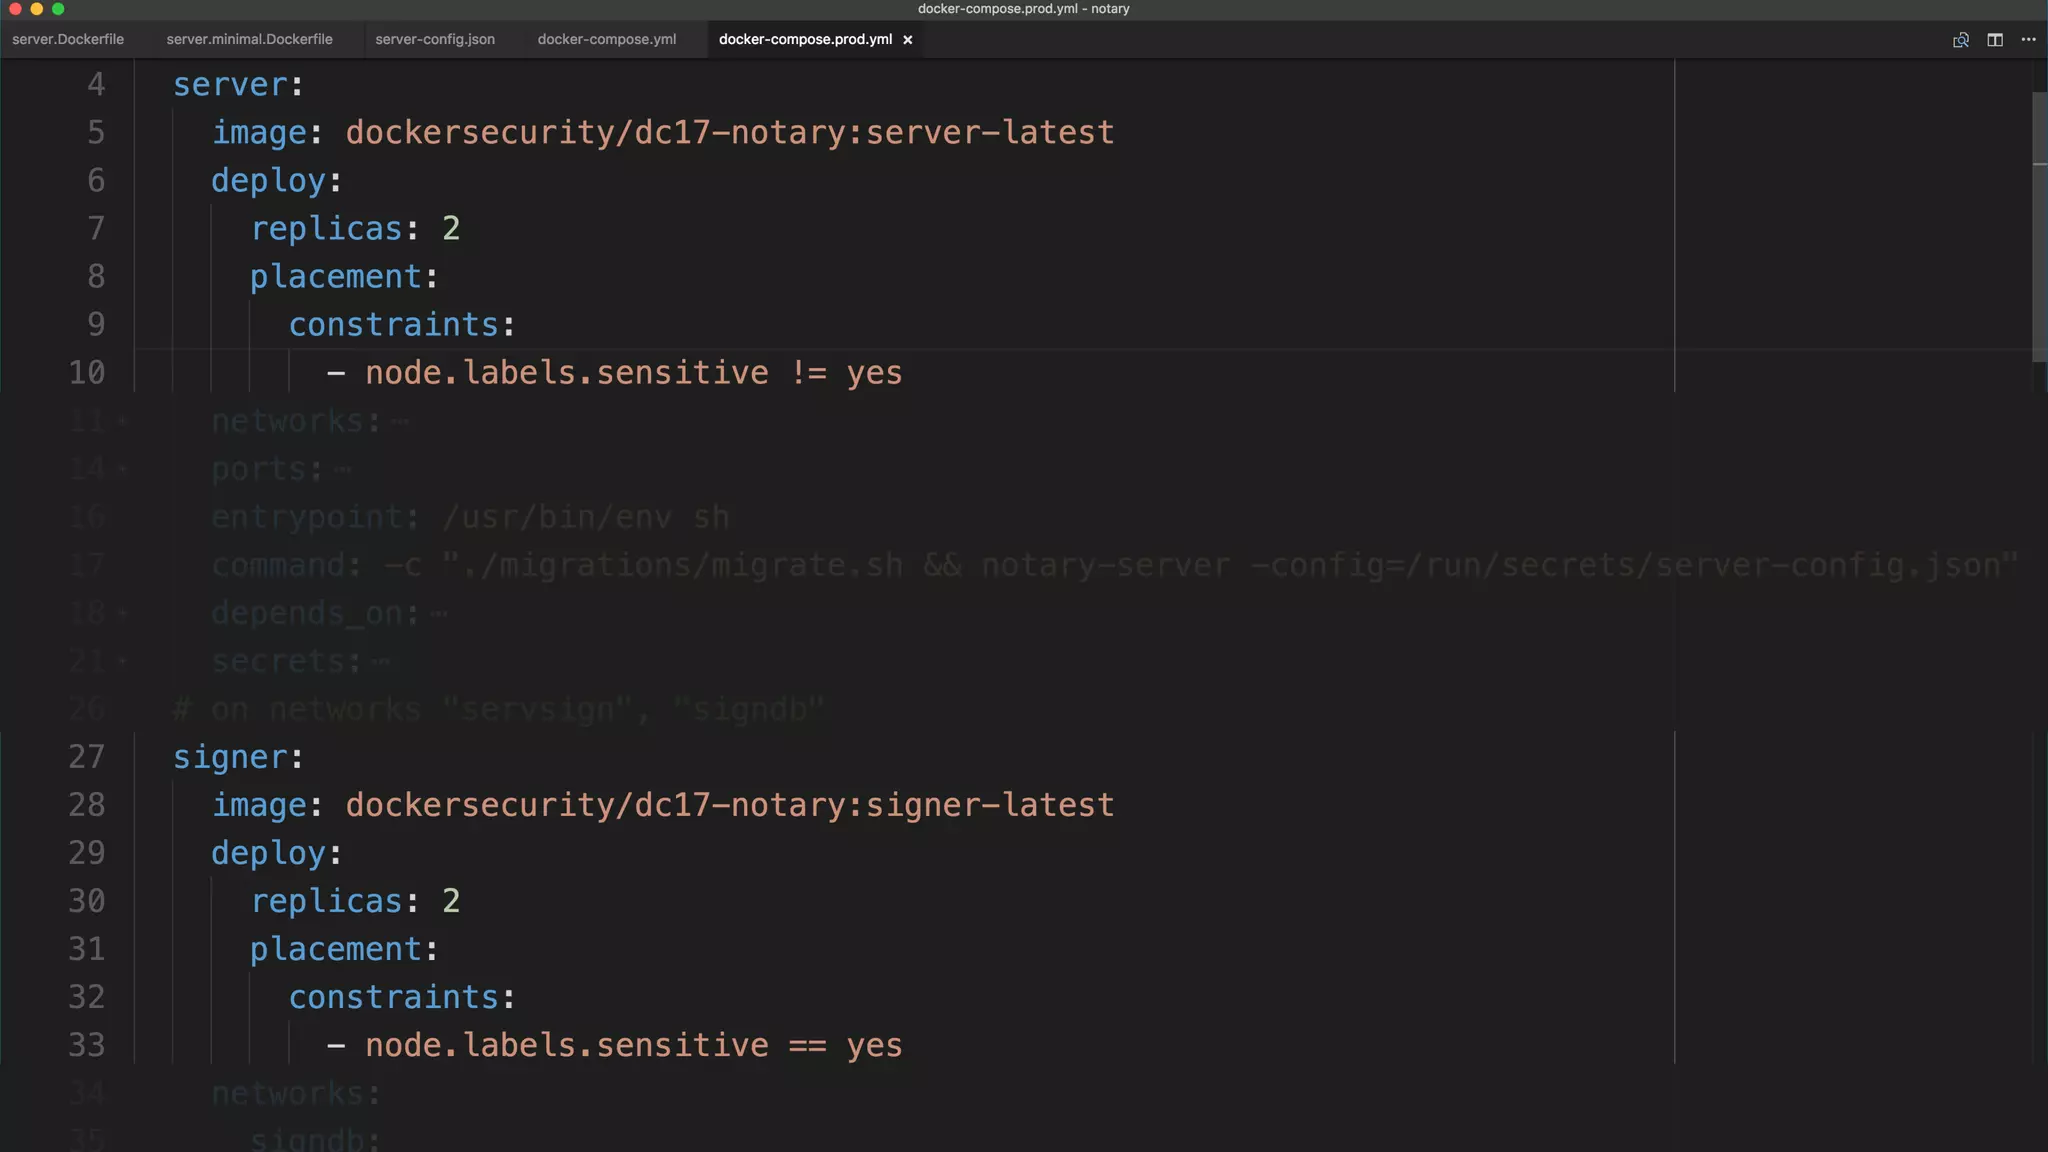2048x1152 pixels.
Task: Click the green macOS fullscreen button
Action: [x=58, y=9]
